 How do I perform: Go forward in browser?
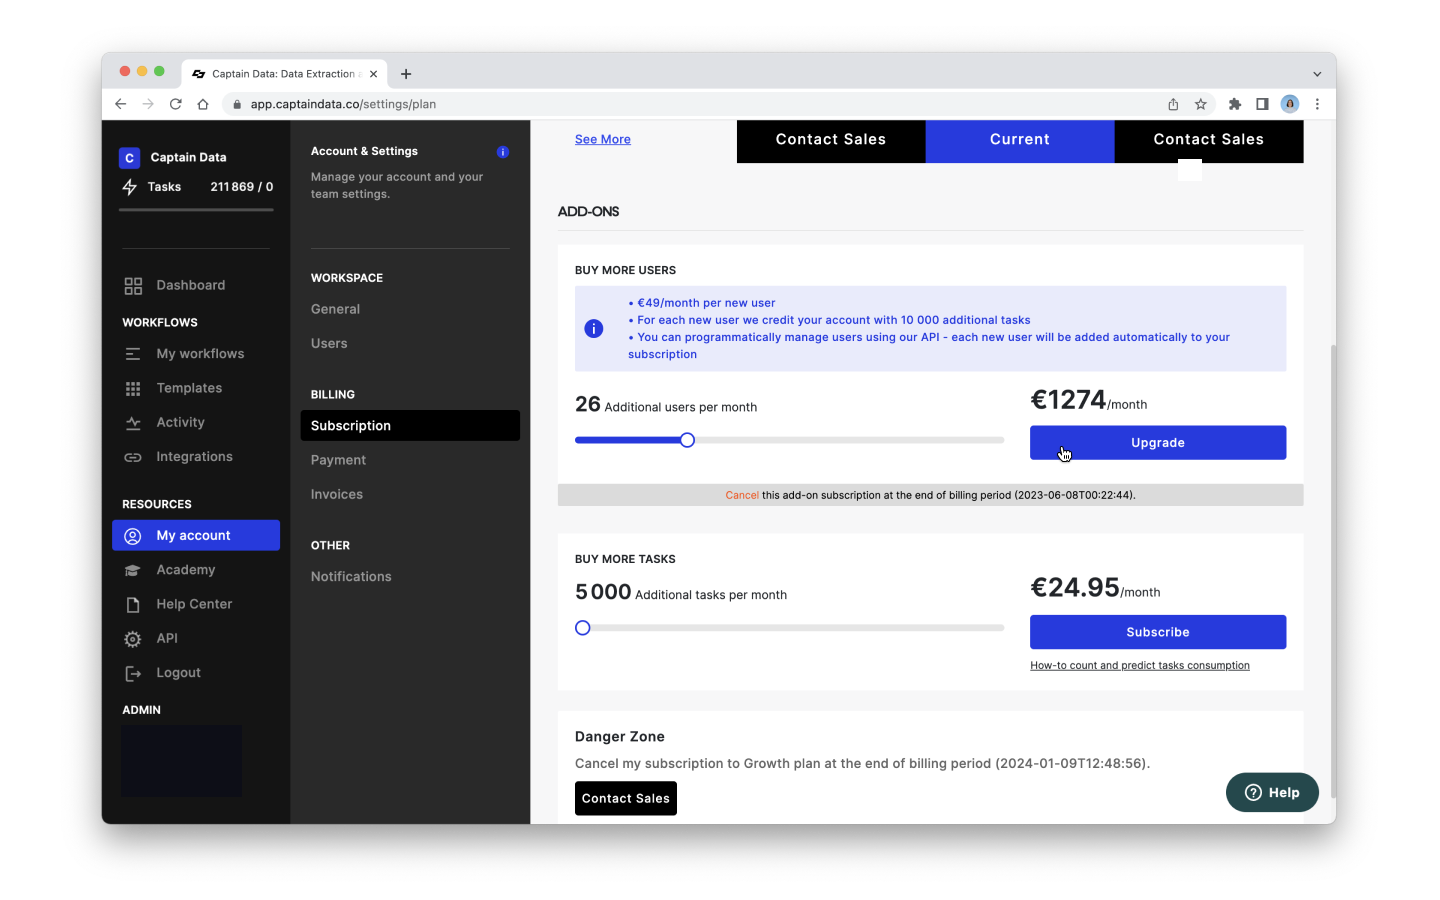pyautogui.click(x=148, y=104)
